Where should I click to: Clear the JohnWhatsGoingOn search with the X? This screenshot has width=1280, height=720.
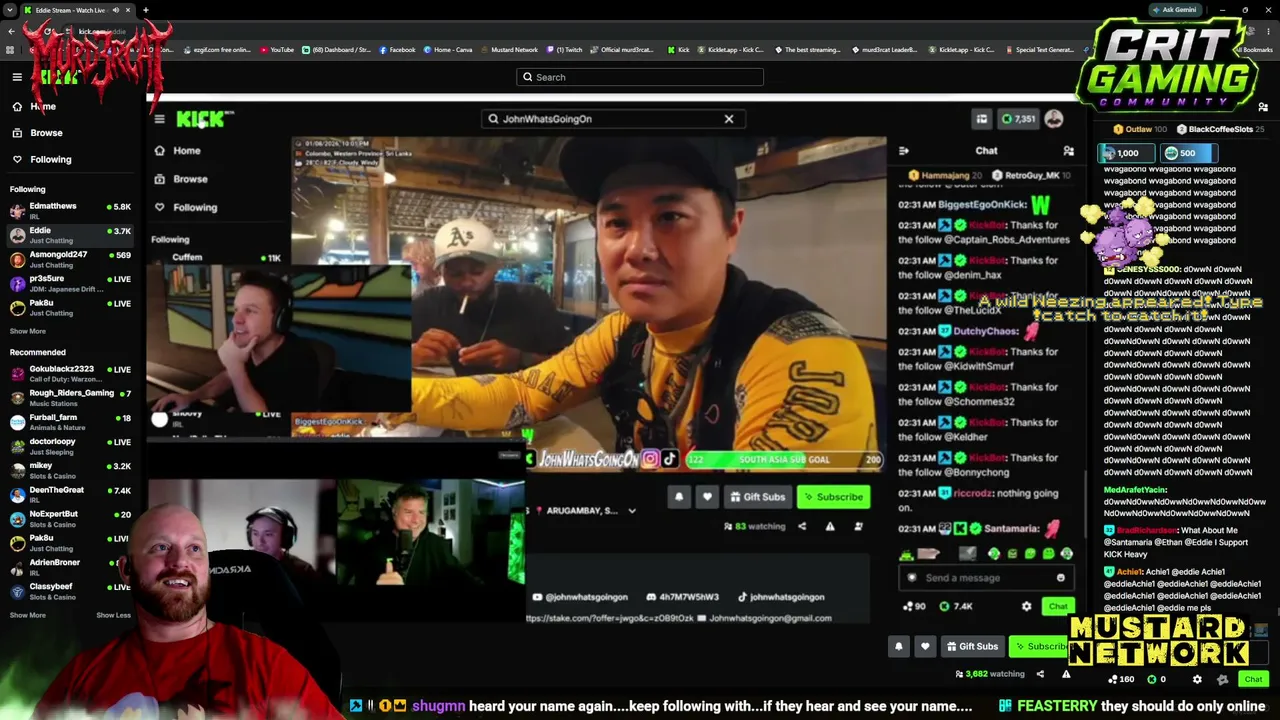pyautogui.click(x=729, y=119)
